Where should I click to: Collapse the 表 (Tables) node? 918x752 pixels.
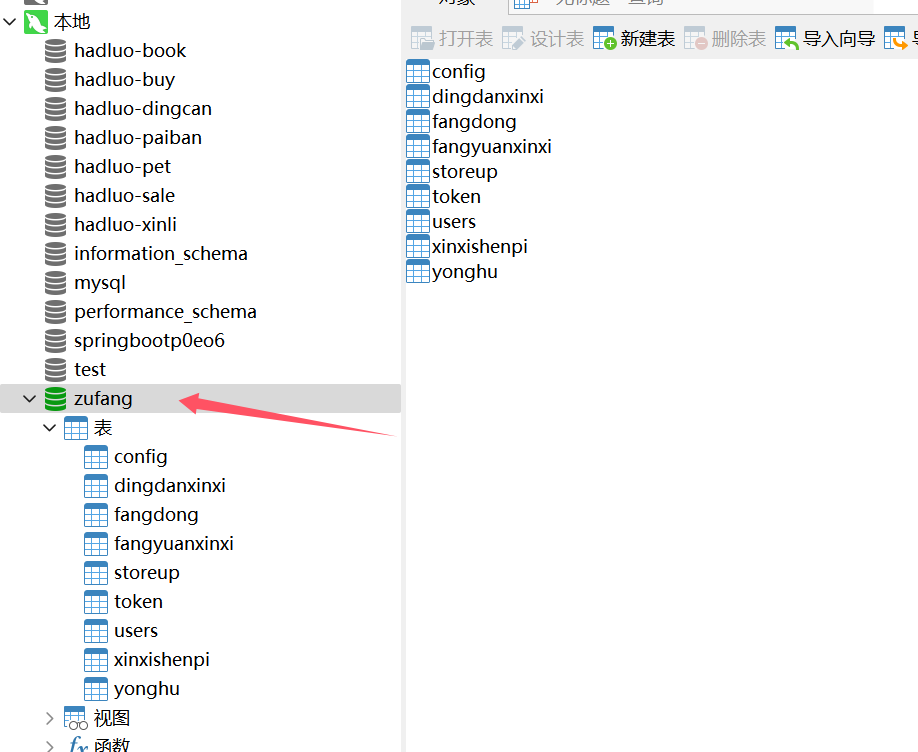point(49,427)
